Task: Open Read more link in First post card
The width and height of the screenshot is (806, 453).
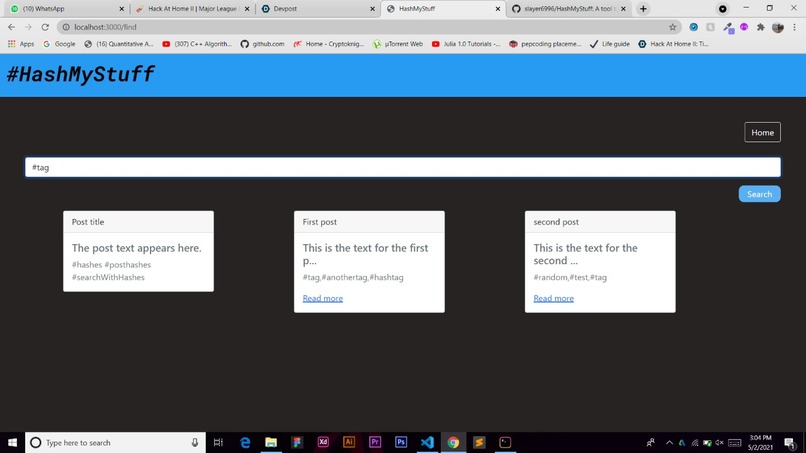Action: (322, 298)
